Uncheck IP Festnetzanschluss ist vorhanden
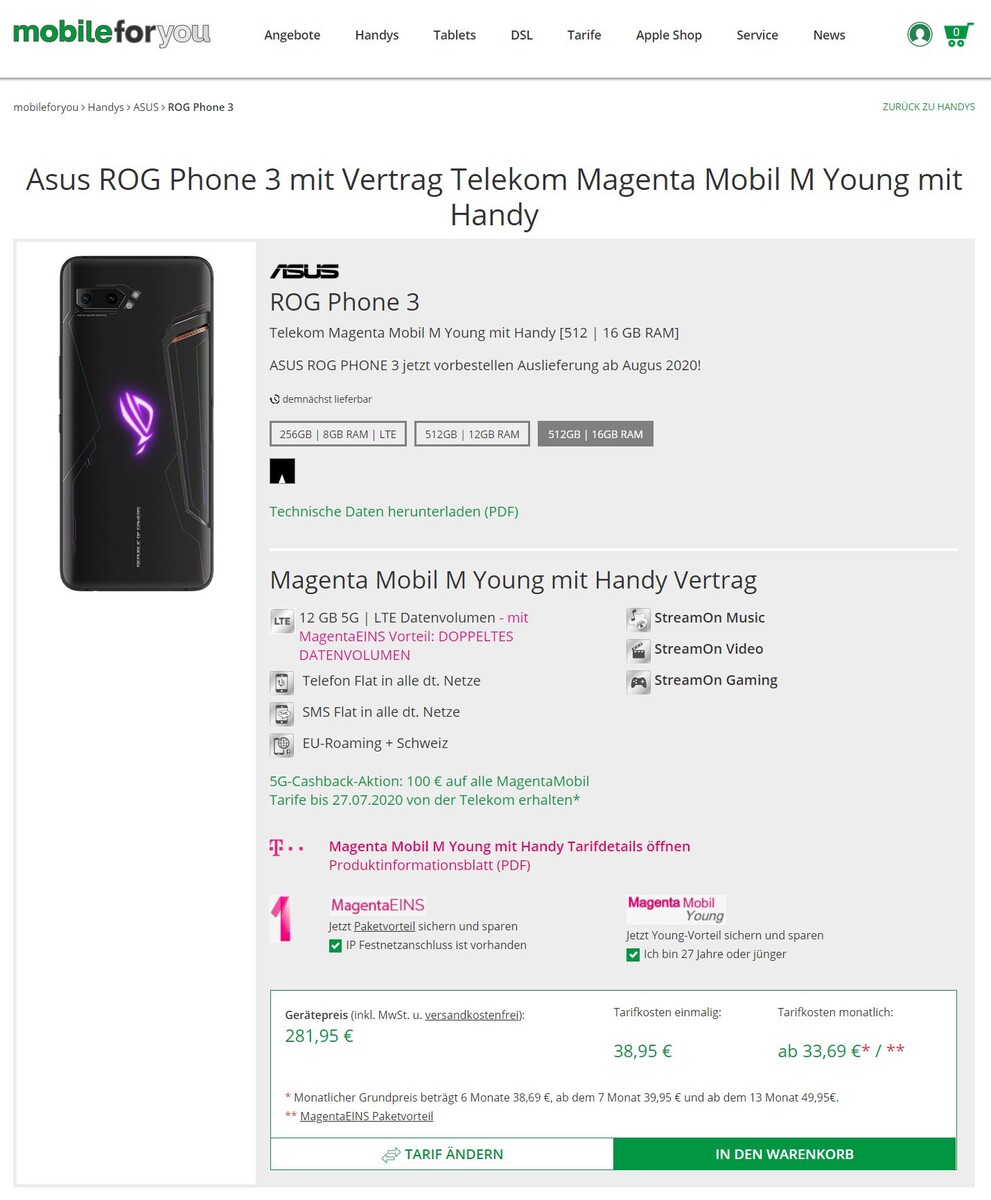The height and width of the screenshot is (1200, 991). (x=335, y=945)
